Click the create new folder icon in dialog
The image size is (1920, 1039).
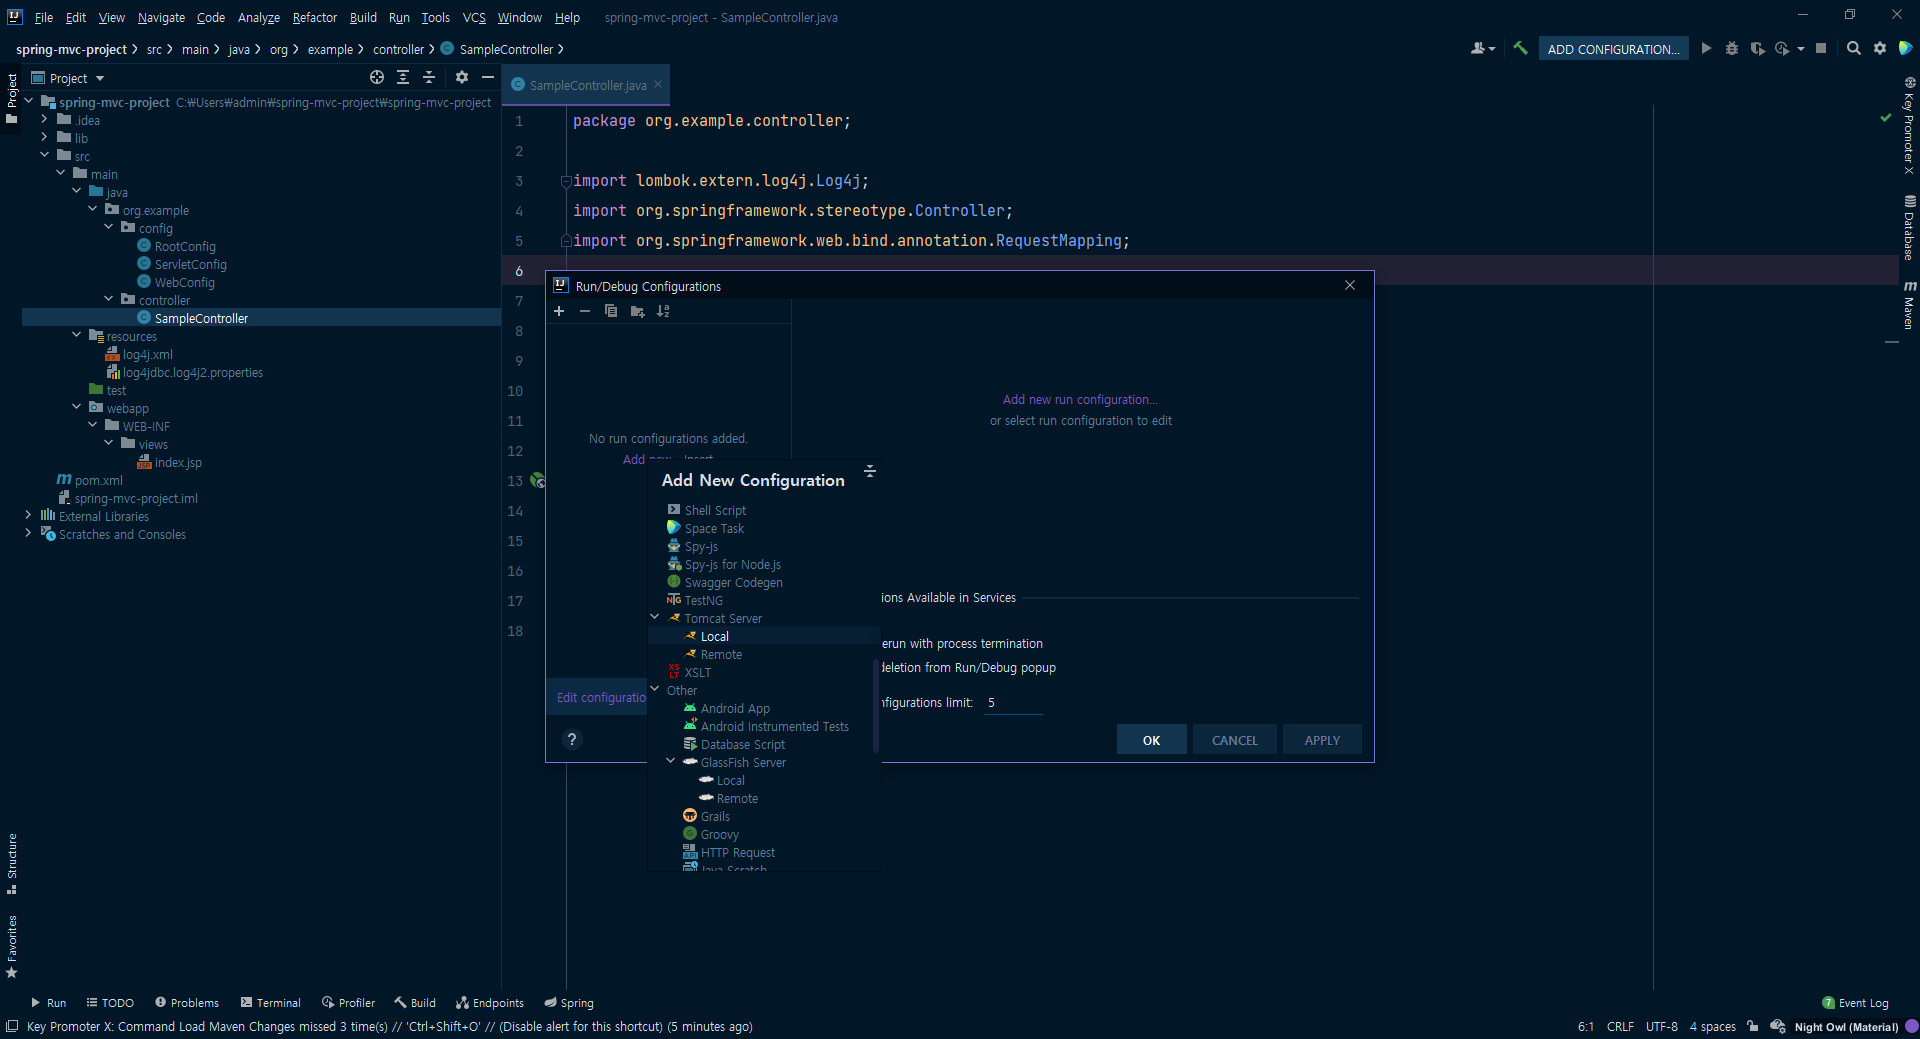[x=637, y=311]
